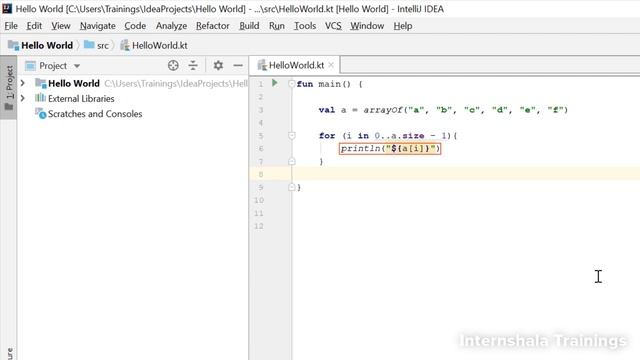The width and height of the screenshot is (640, 360).
Task: Place the caret on highlighted empty line 8
Action: 465,174
